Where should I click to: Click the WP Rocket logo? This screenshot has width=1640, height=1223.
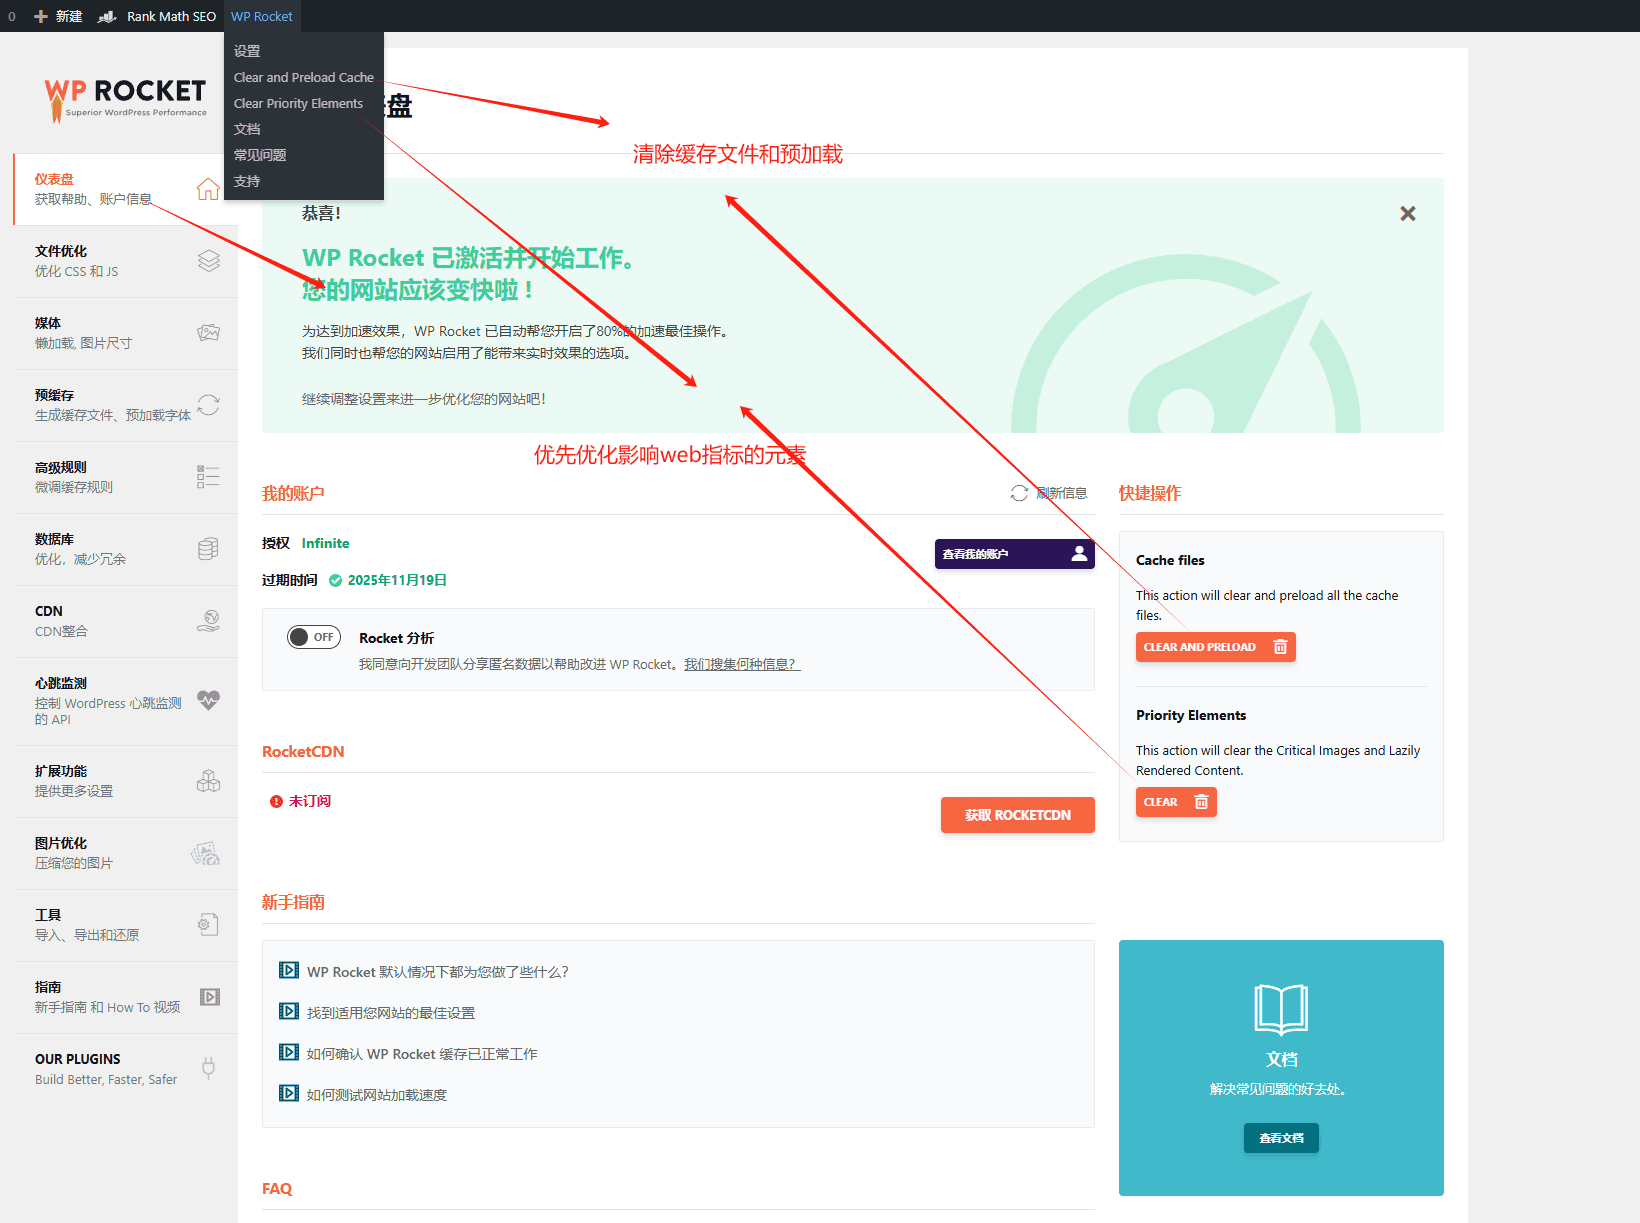126,99
